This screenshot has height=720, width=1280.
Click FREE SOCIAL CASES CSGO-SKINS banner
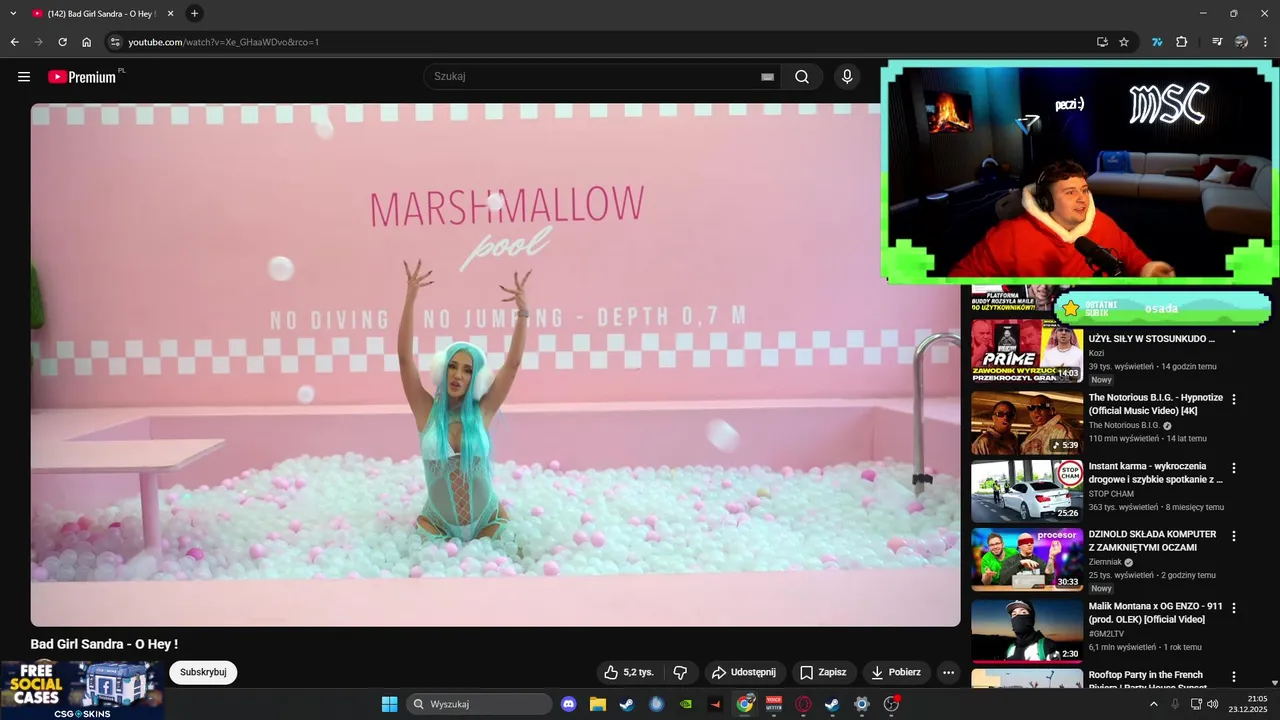[x=82, y=690]
